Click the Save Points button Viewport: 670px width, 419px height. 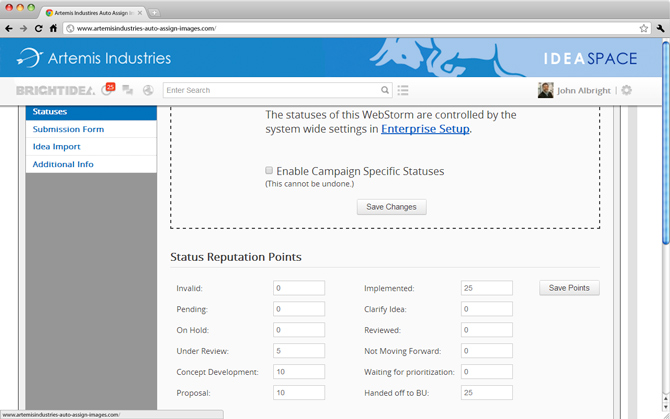coord(569,288)
